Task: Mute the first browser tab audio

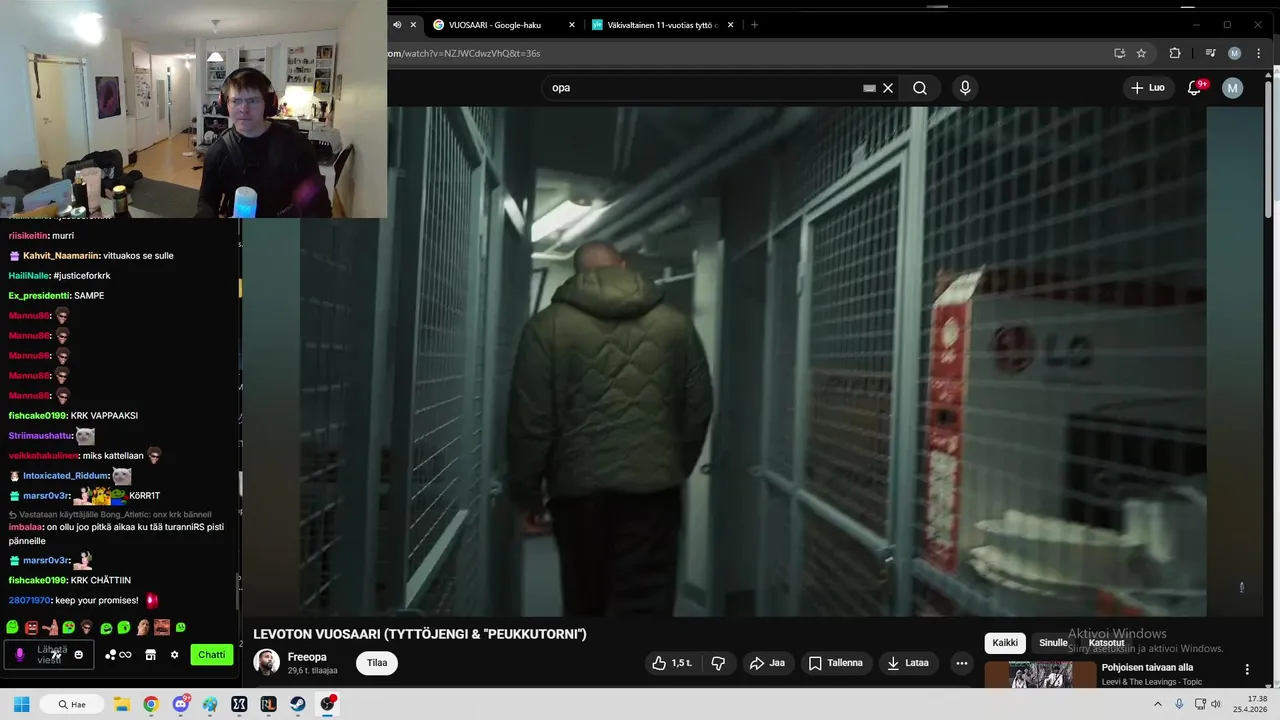Action: click(x=397, y=25)
